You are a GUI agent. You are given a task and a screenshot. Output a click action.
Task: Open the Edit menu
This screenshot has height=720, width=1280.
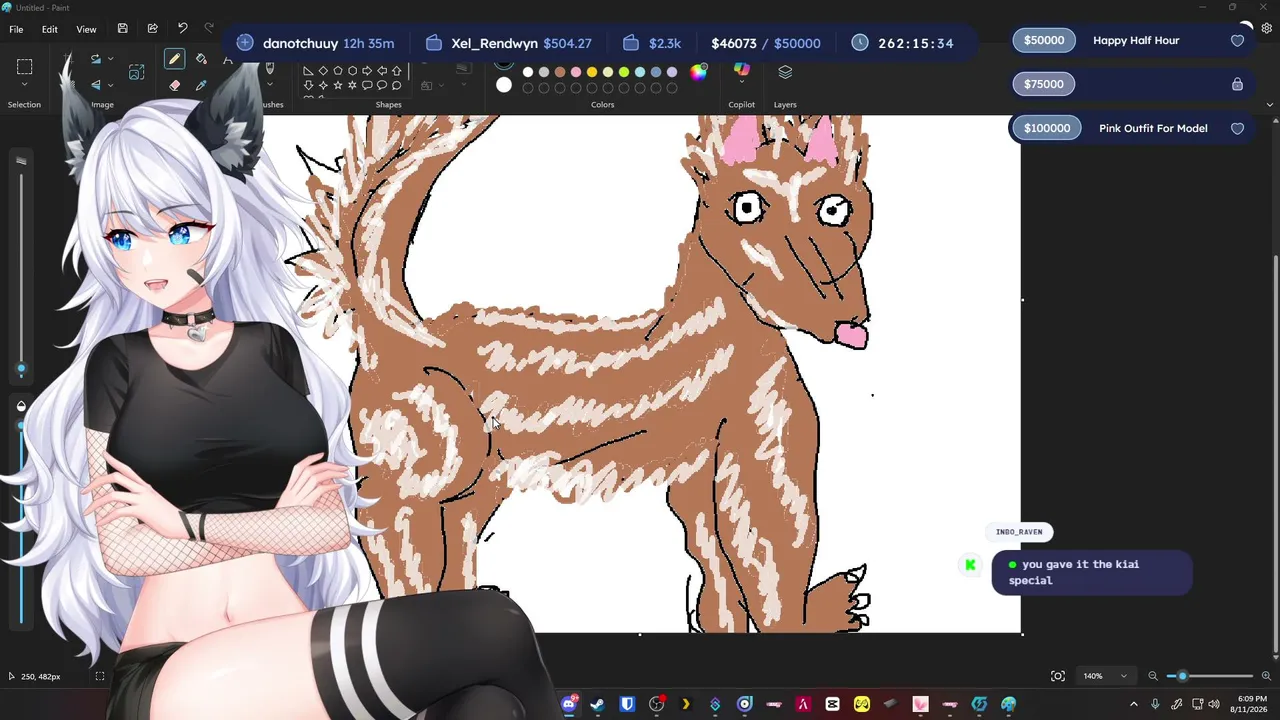[49, 29]
